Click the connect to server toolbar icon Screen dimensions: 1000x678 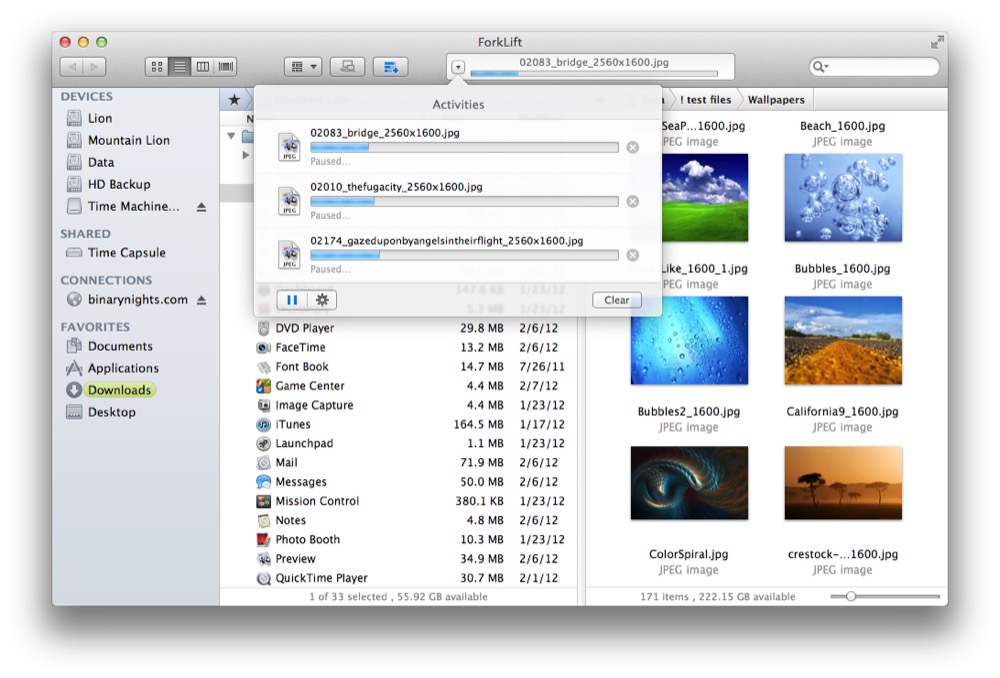[x=346, y=67]
